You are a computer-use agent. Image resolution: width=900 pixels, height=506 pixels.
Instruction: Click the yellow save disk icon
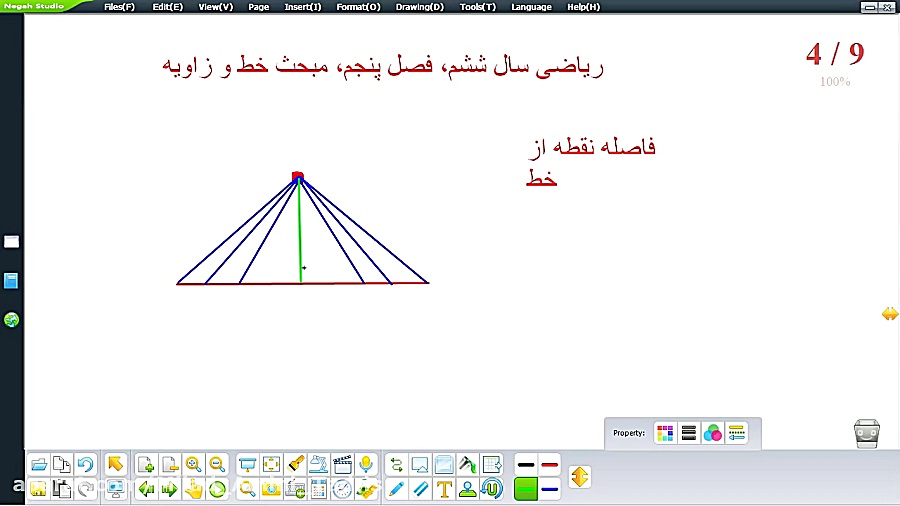pyautogui.click(x=38, y=489)
